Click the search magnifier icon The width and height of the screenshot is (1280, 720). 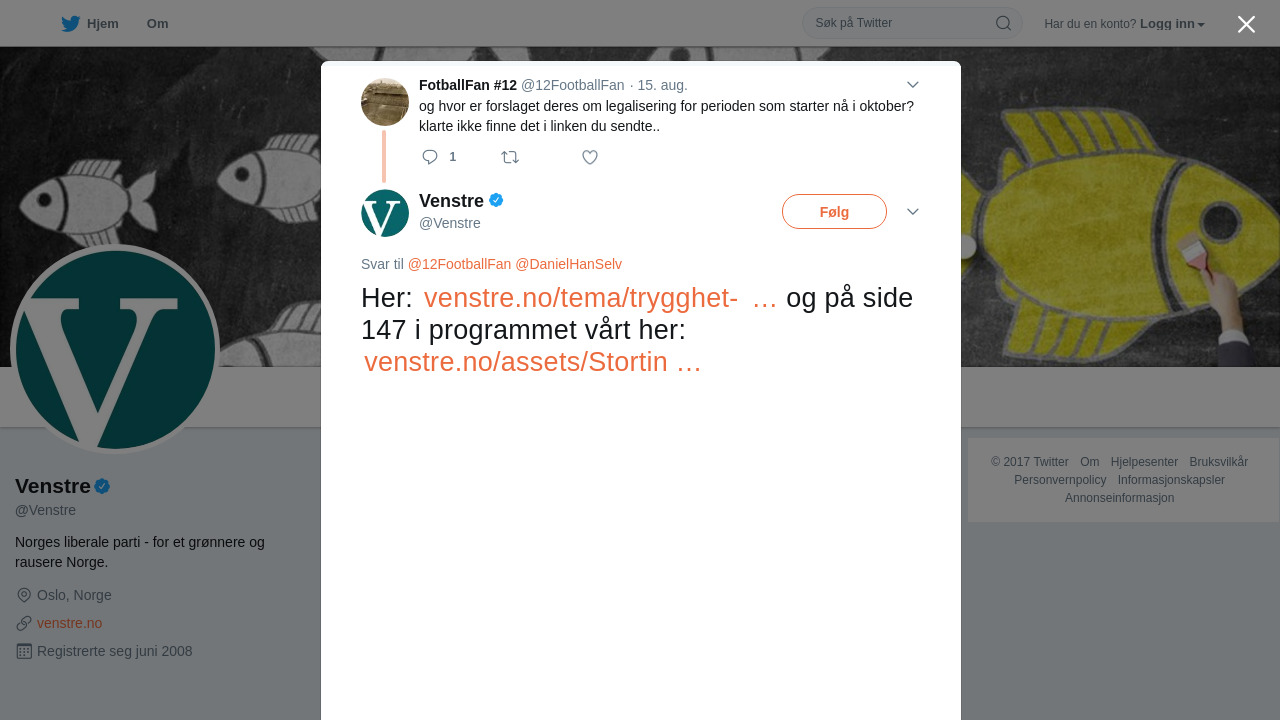tap(1003, 23)
